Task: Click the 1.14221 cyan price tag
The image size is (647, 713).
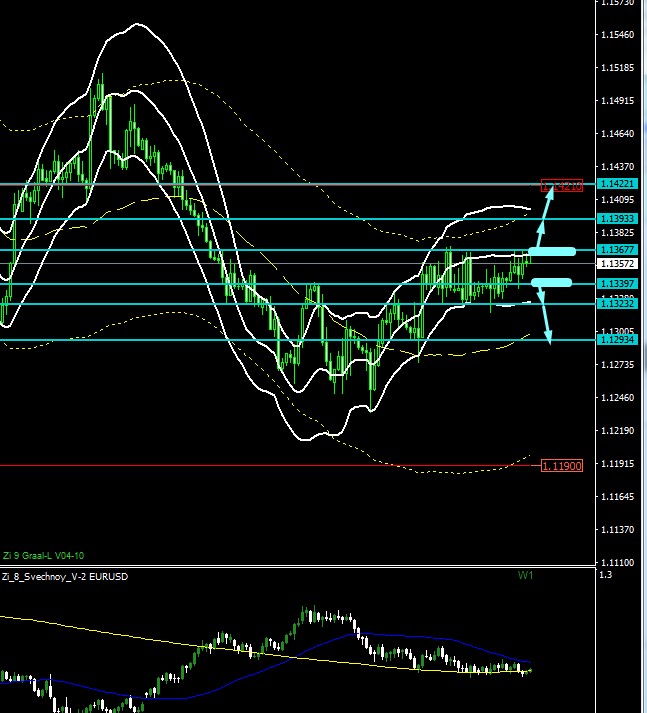Action: 617,184
